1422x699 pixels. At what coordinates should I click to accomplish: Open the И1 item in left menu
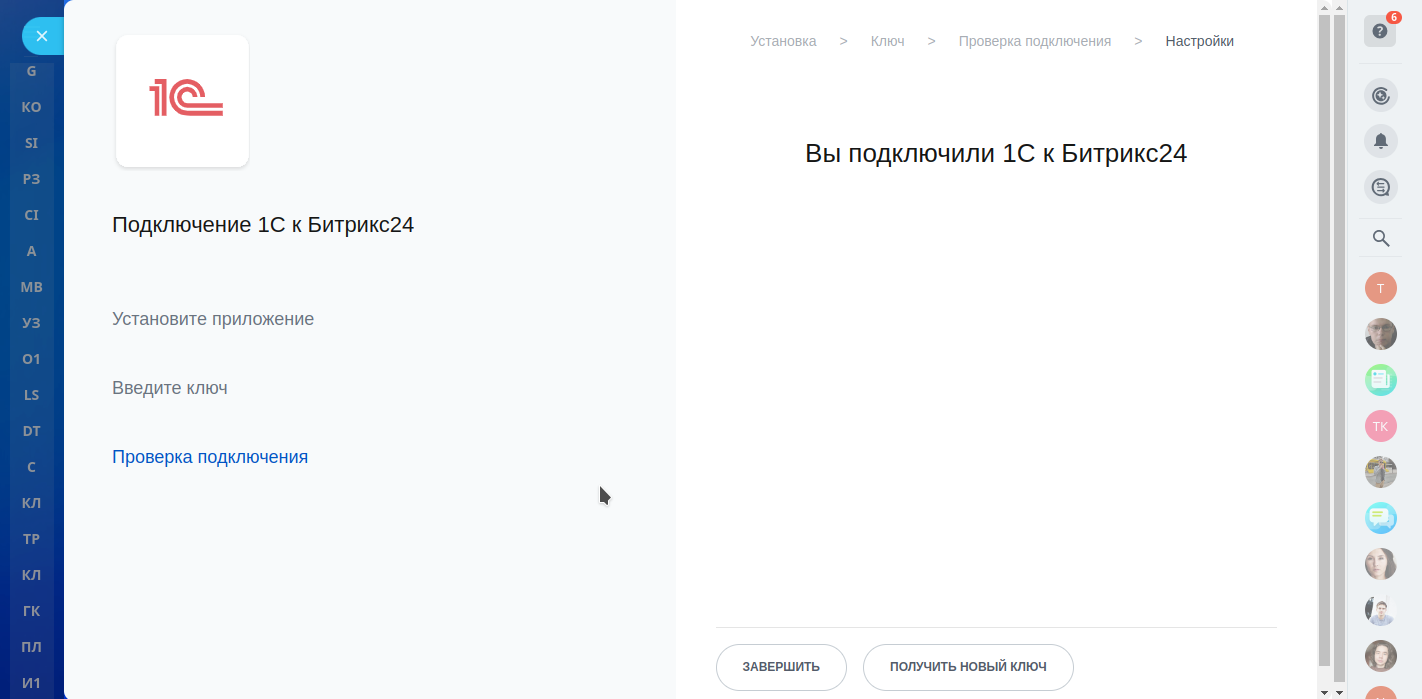[31, 683]
